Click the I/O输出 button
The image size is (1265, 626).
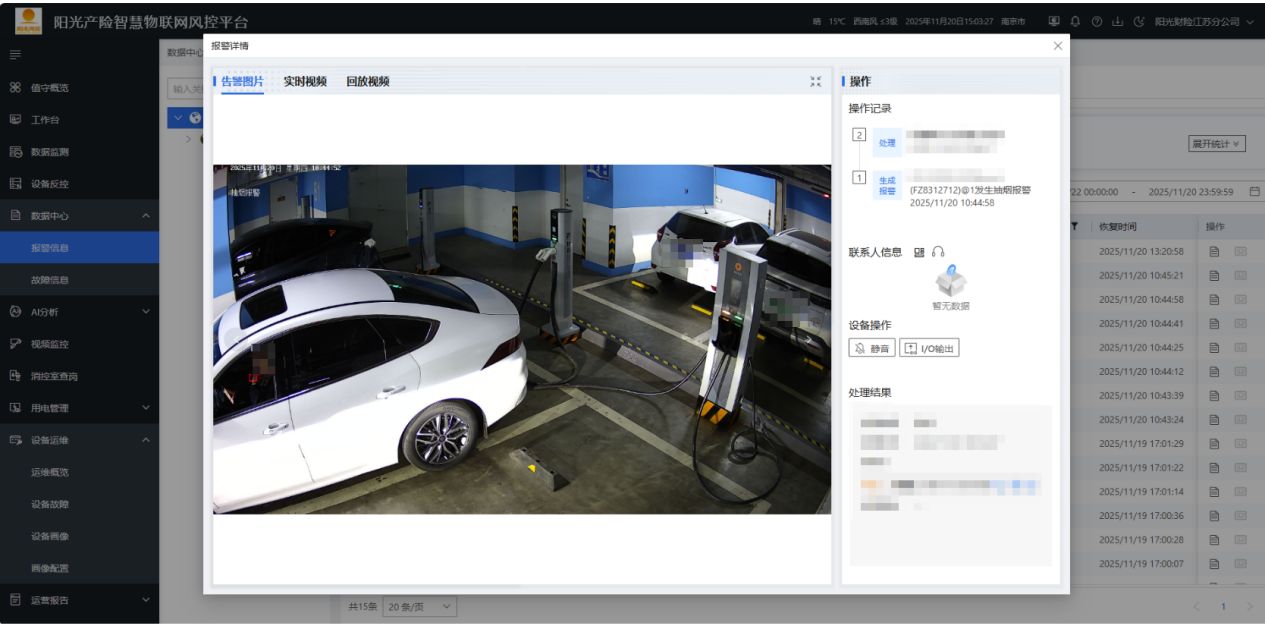click(929, 348)
